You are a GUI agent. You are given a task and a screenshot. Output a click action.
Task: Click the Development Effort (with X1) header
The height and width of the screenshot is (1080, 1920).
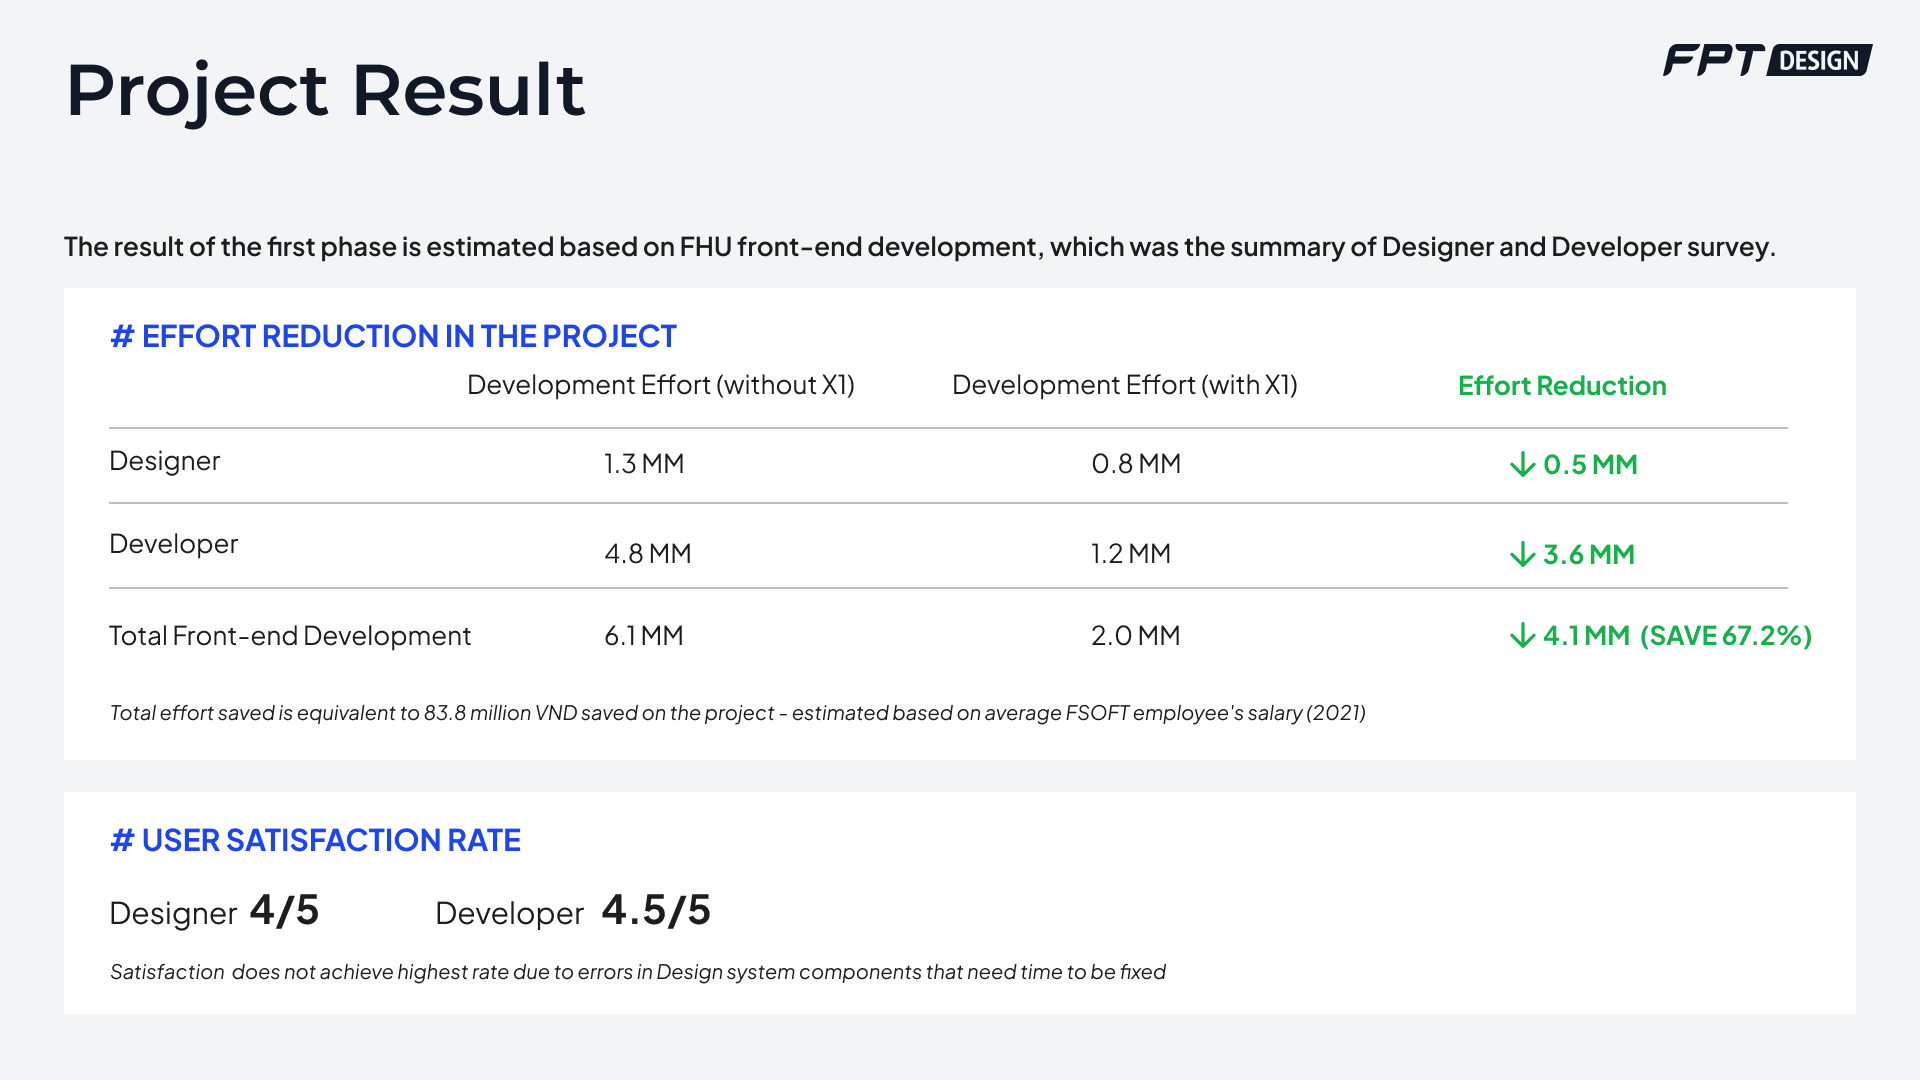point(1124,385)
